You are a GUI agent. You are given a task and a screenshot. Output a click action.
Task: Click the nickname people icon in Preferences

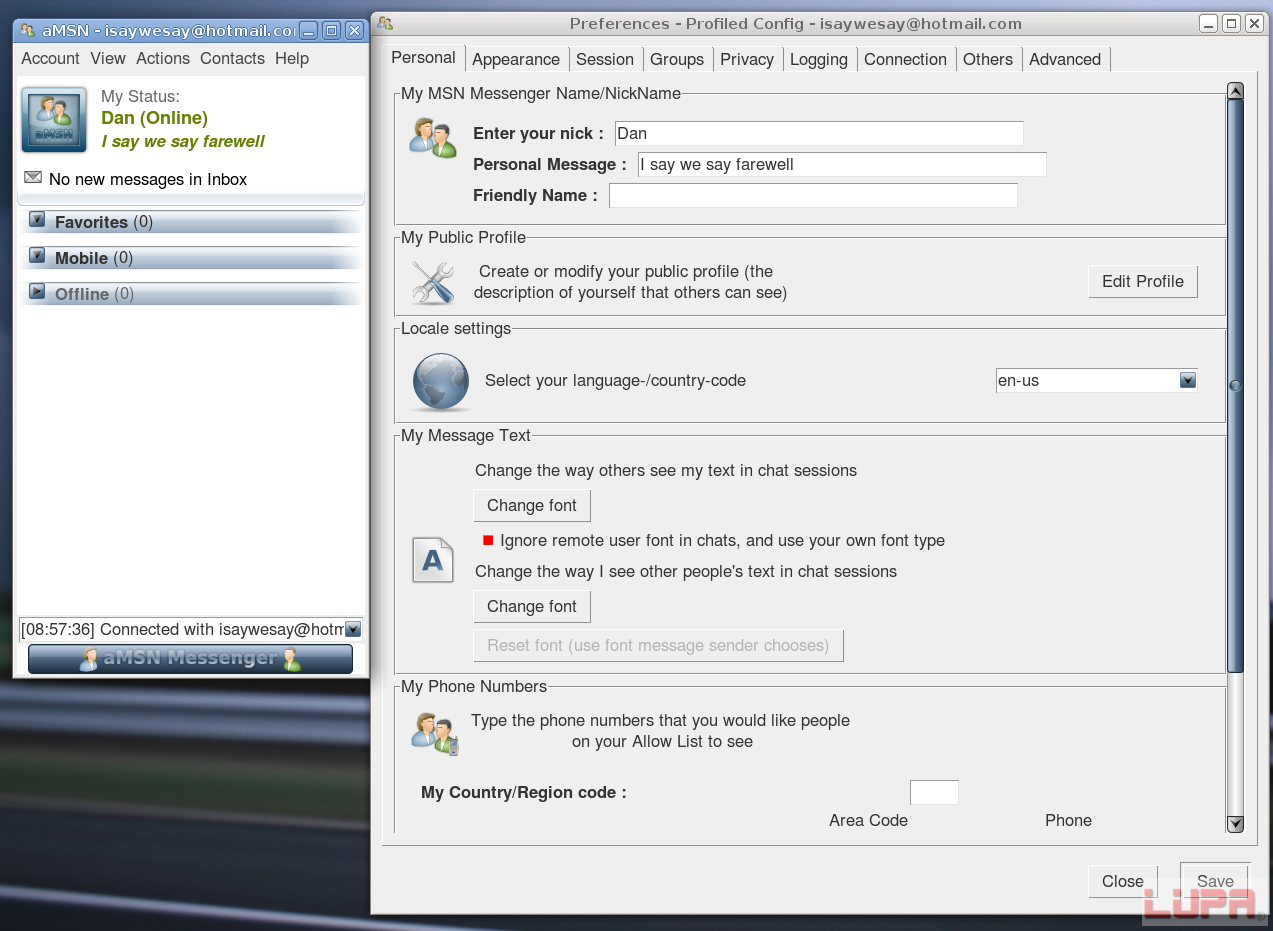[x=433, y=137]
